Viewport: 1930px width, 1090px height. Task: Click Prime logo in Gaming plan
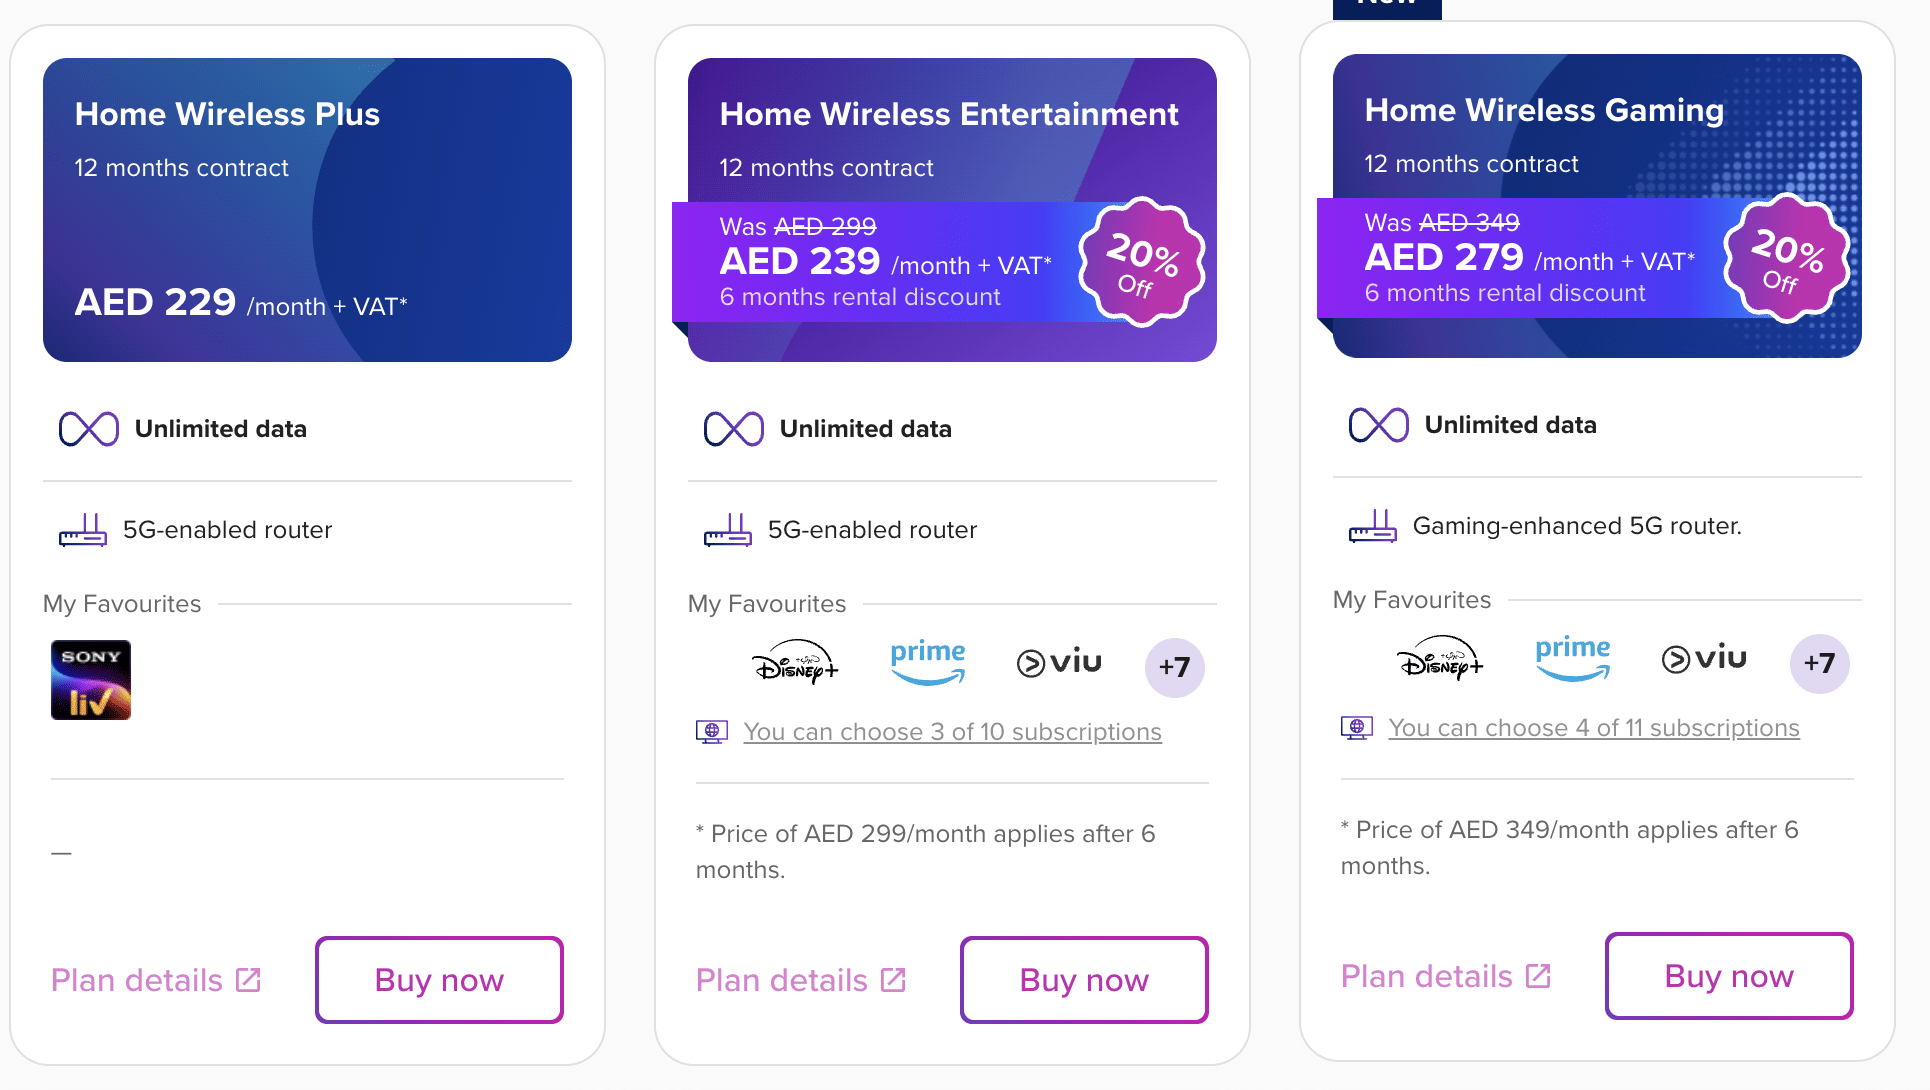1573,658
